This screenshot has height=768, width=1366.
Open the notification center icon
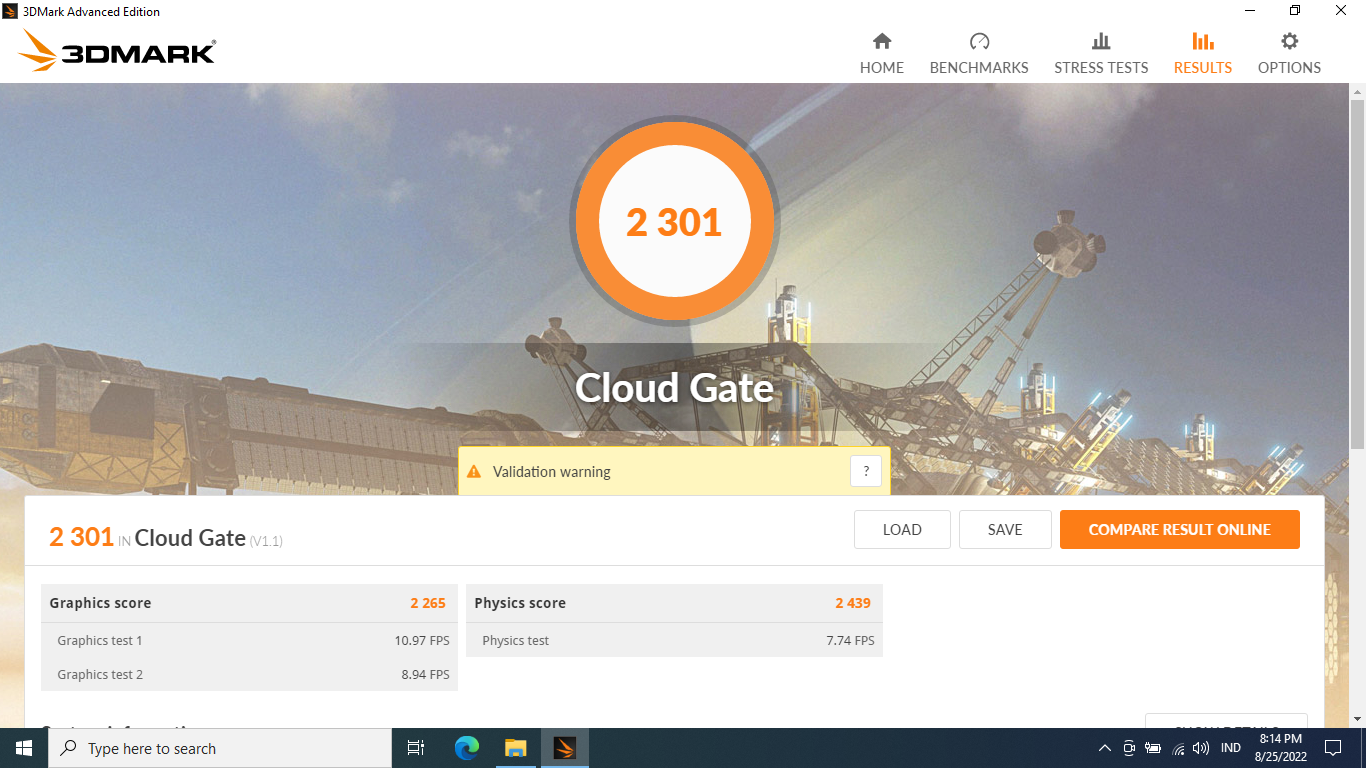pyautogui.click(x=1332, y=748)
